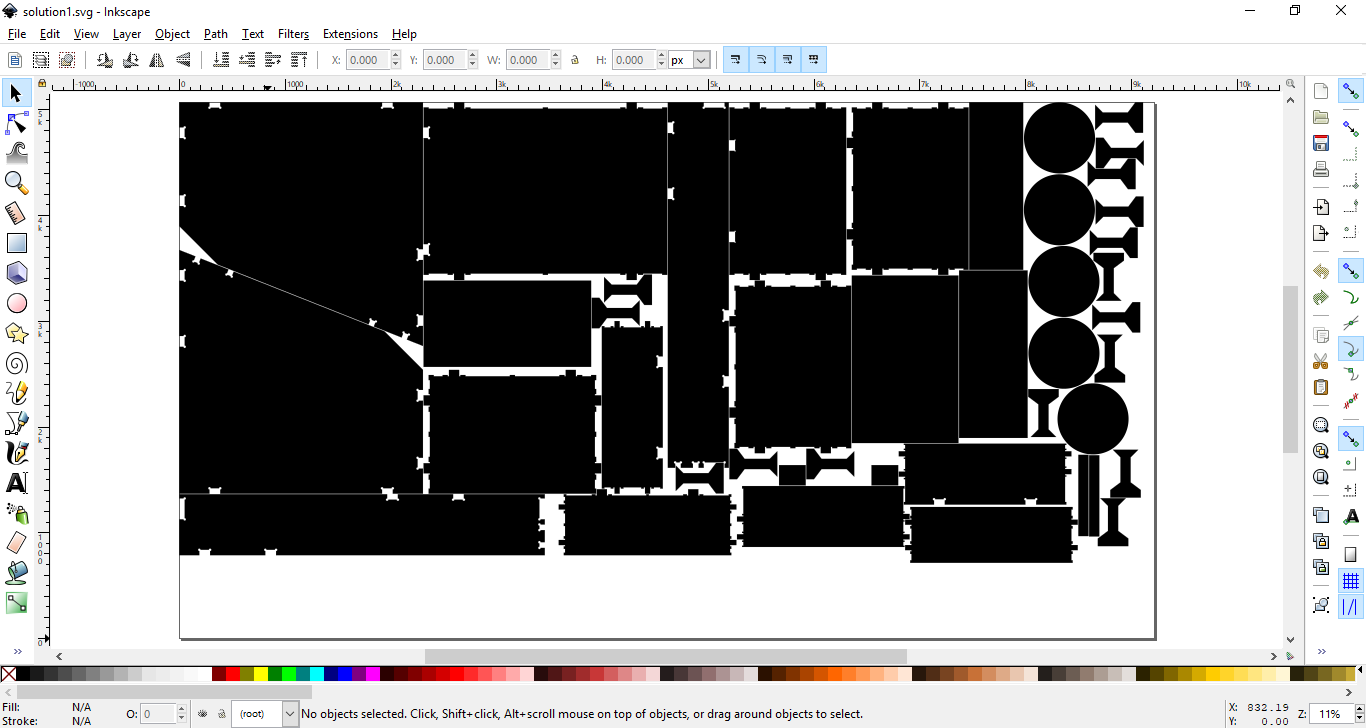1366x728 pixels.
Task: Increase width W value stepper
Action: [x=555, y=56]
